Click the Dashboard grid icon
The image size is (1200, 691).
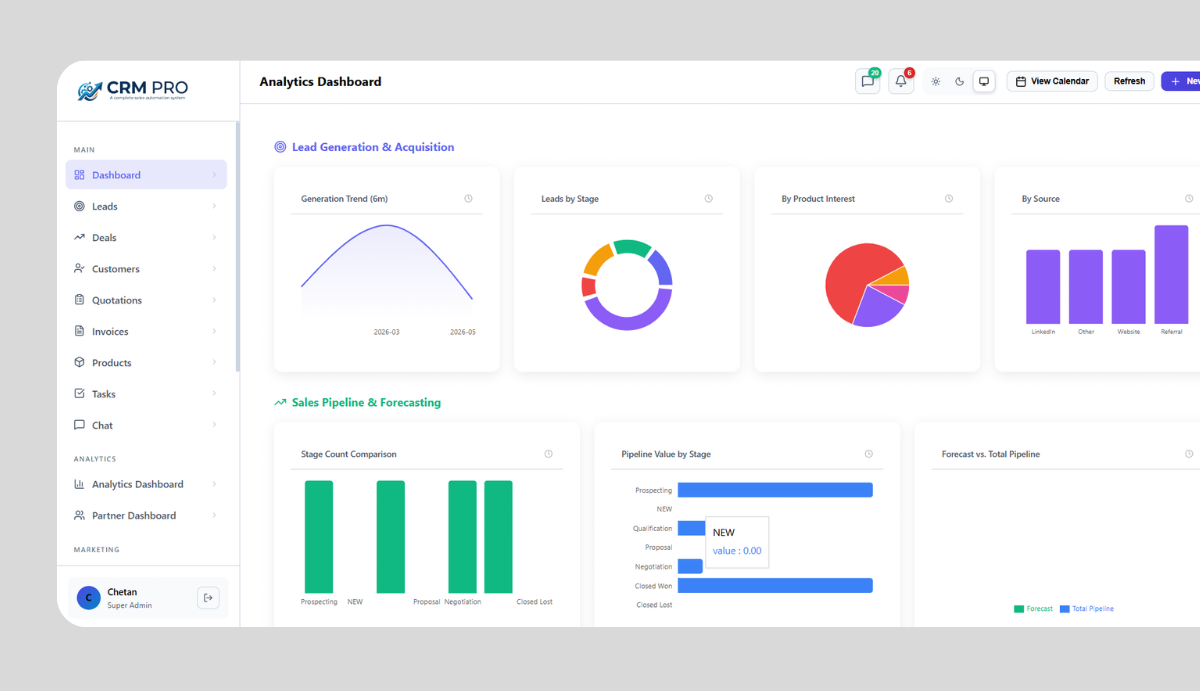[x=80, y=175]
